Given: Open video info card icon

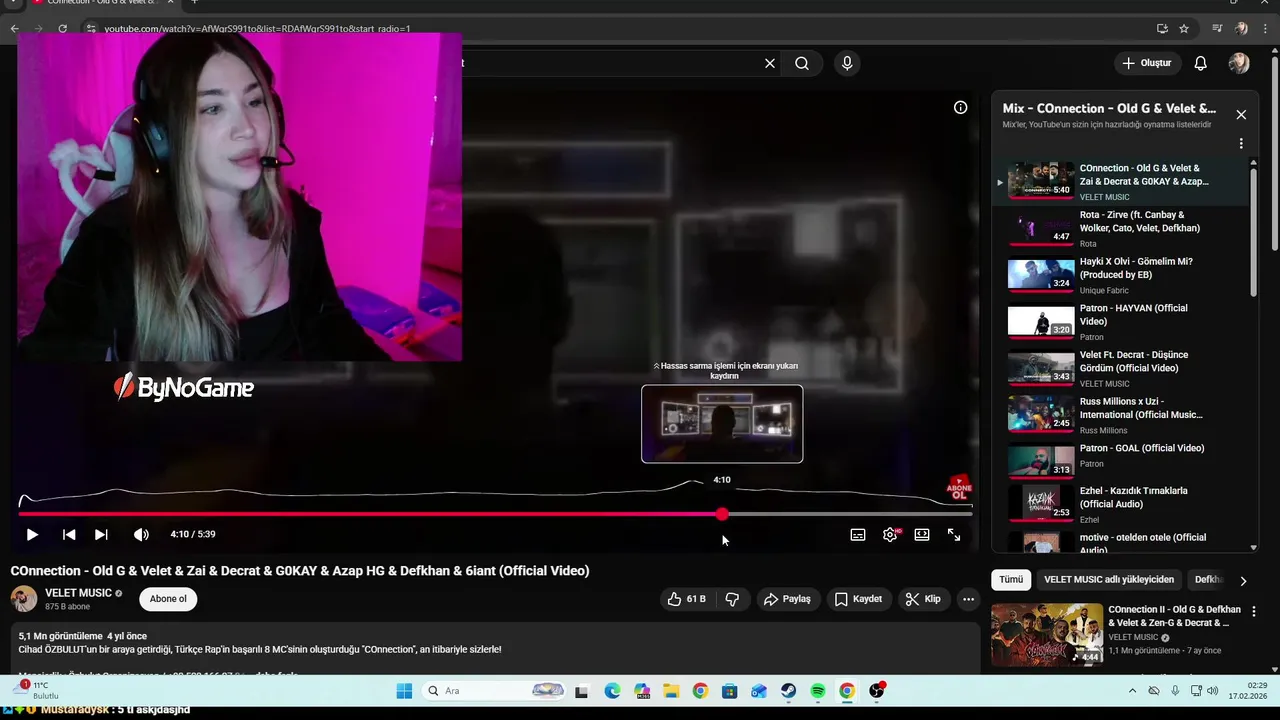Looking at the screenshot, I should [960, 107].
